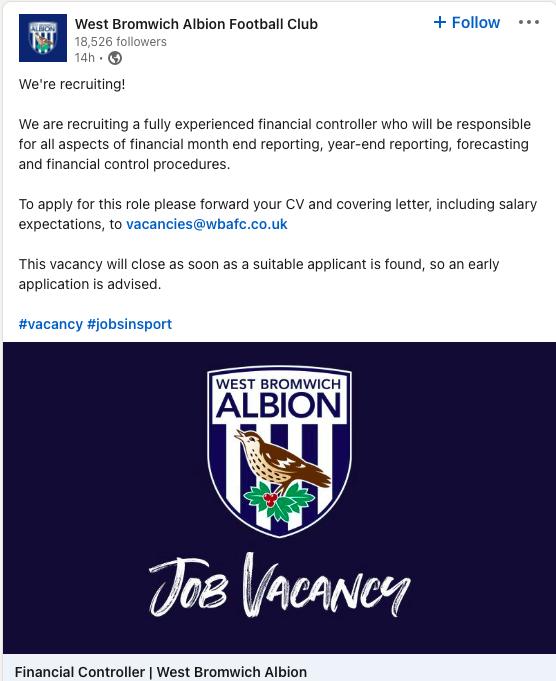Click the 18,526 followers count
556x681 pixels.
(120, 42)
